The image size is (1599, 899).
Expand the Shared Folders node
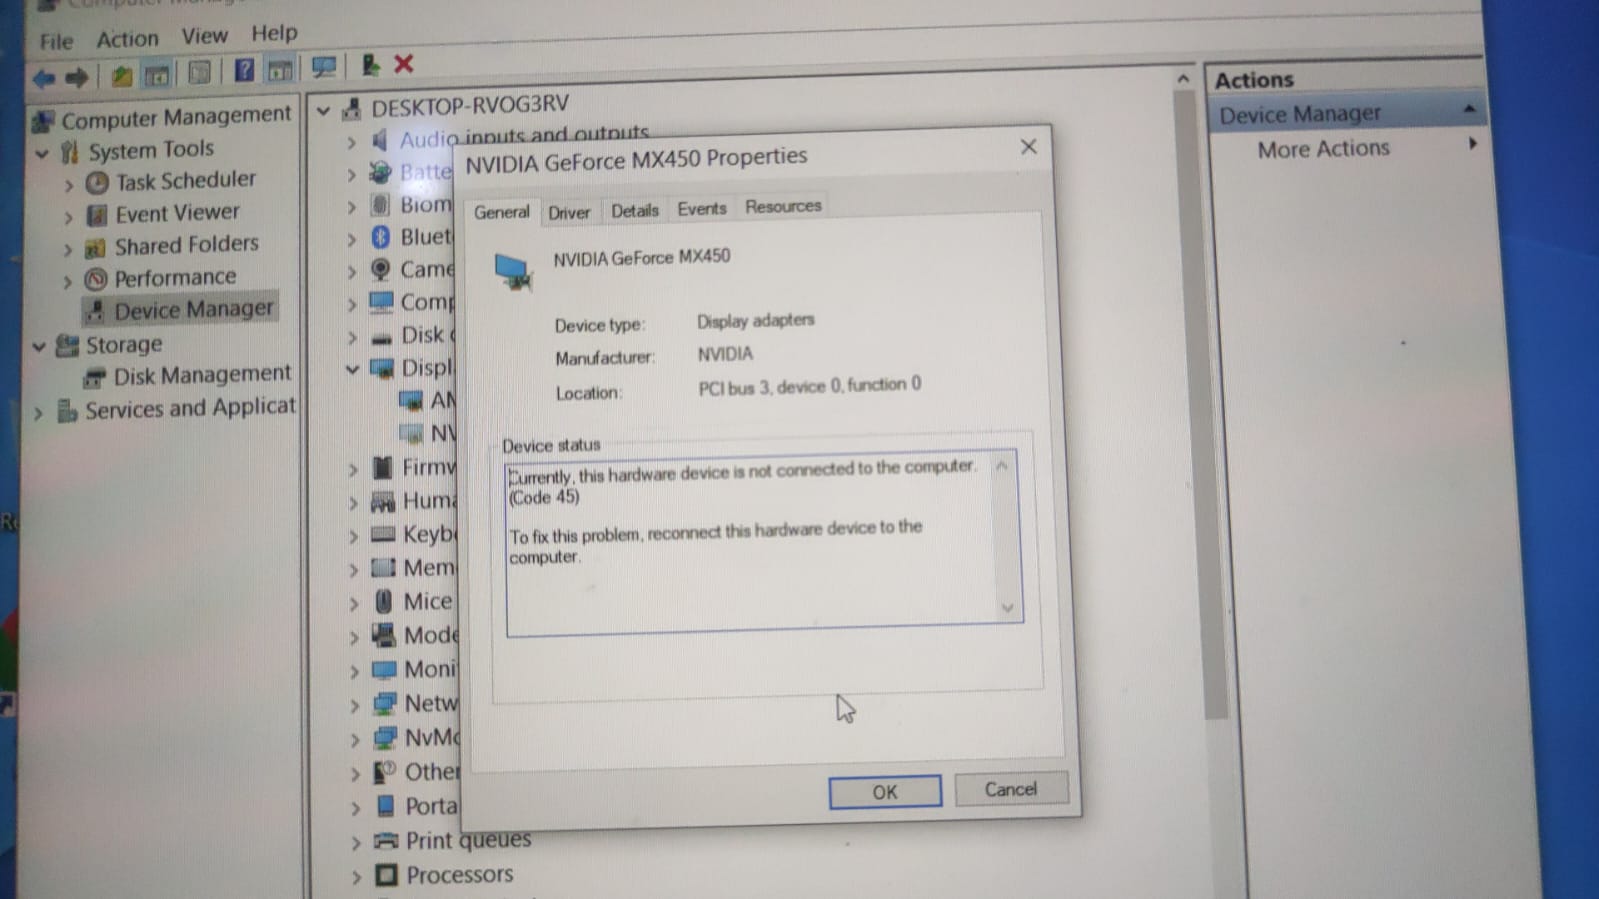coord(67,249)
